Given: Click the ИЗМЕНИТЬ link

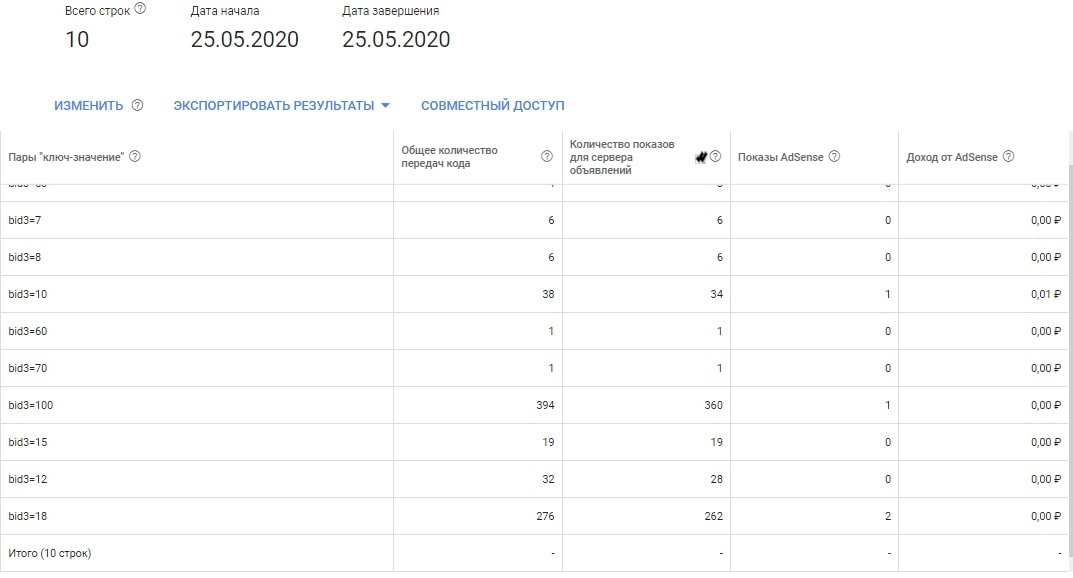Looking at the screenshot, I should tap(89, 106).
